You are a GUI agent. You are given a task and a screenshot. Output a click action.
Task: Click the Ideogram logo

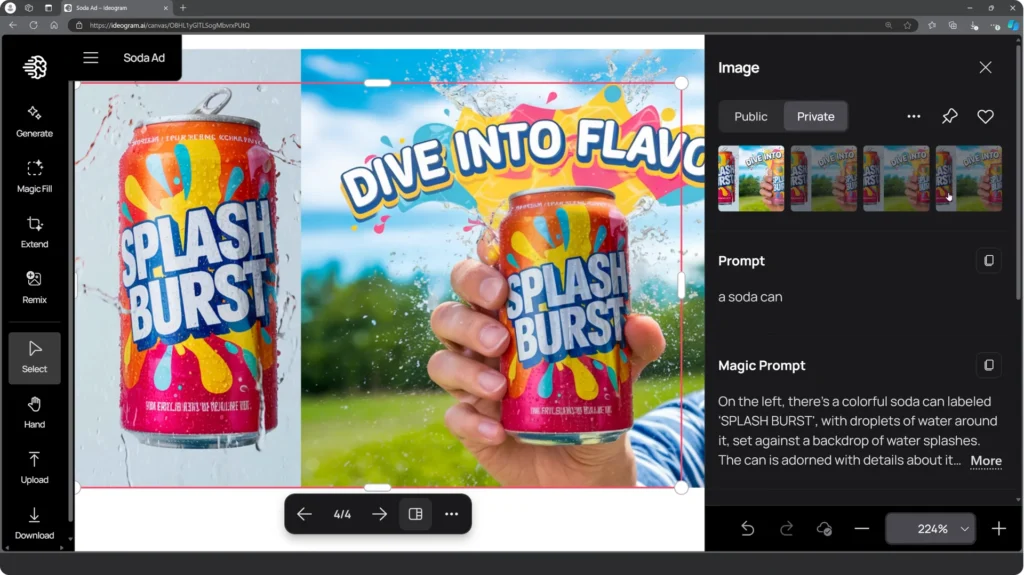point(35,67)
